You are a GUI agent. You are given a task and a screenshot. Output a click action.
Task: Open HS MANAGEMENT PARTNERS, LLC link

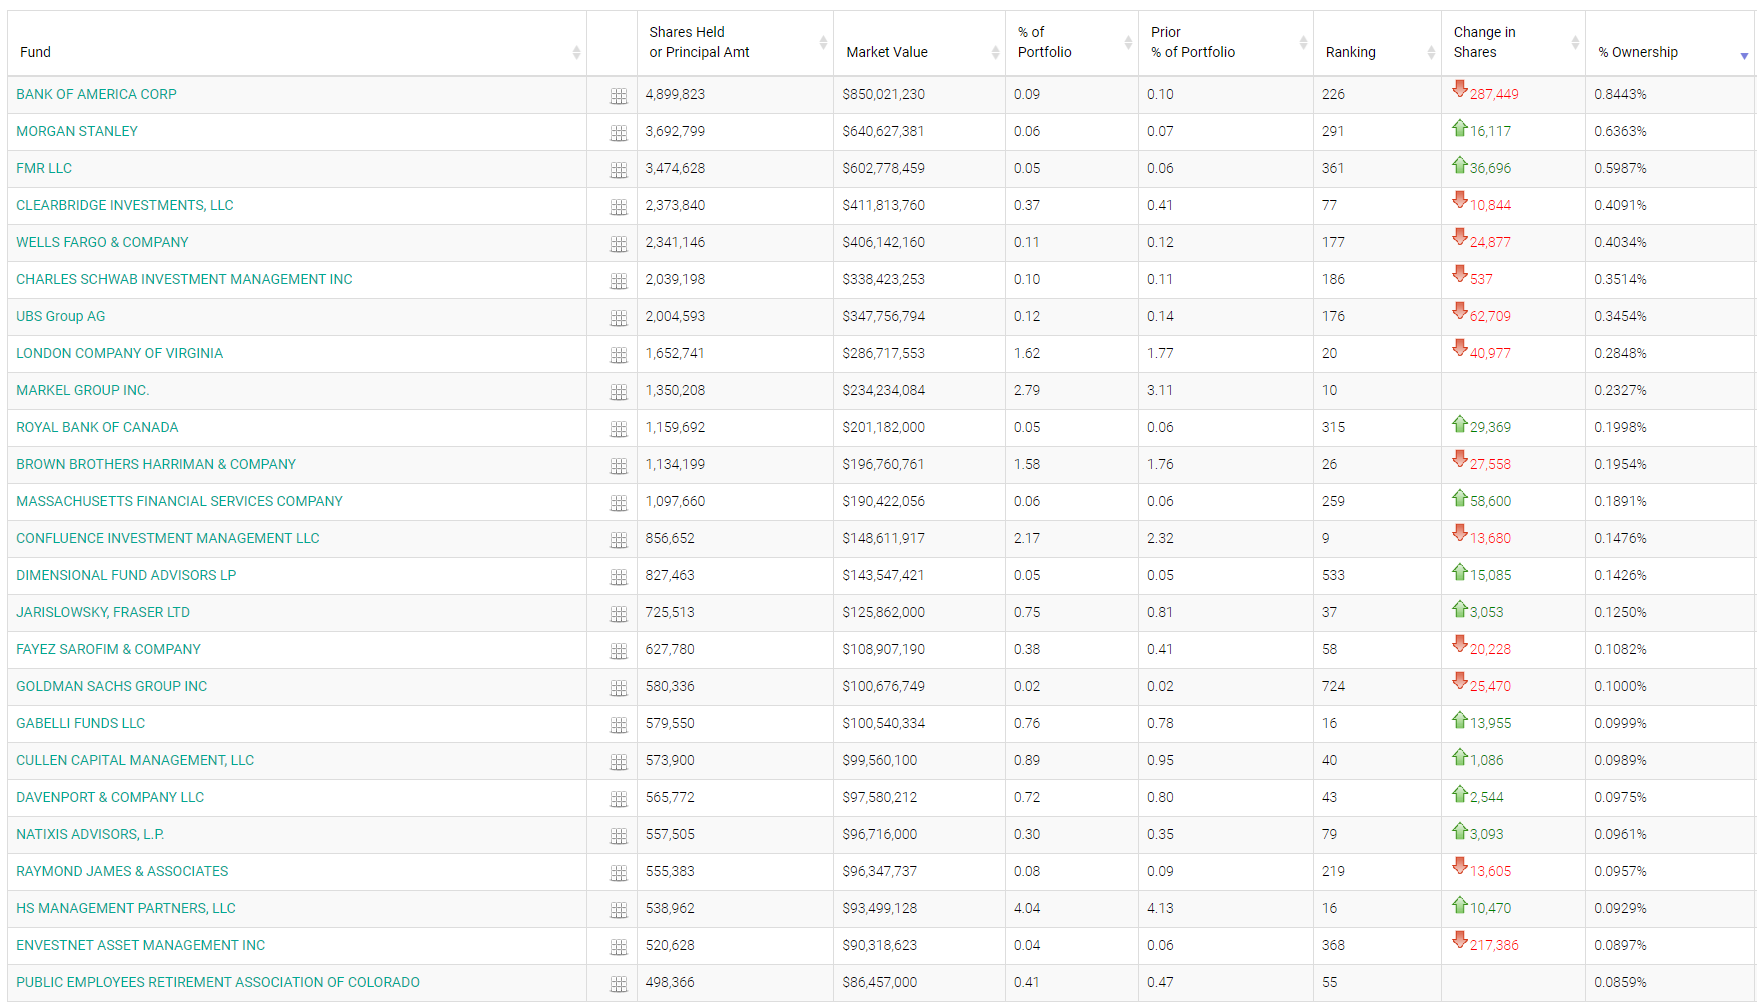(126, 908)
